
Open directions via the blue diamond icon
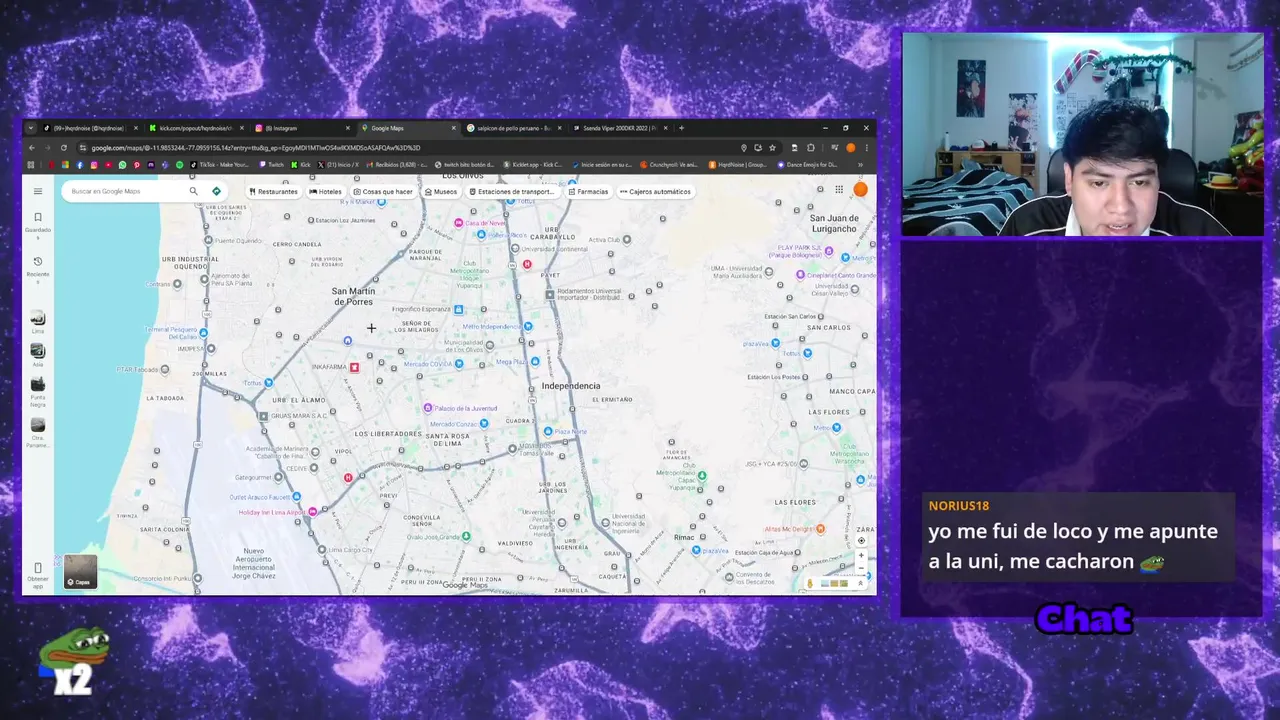(216, 191)
